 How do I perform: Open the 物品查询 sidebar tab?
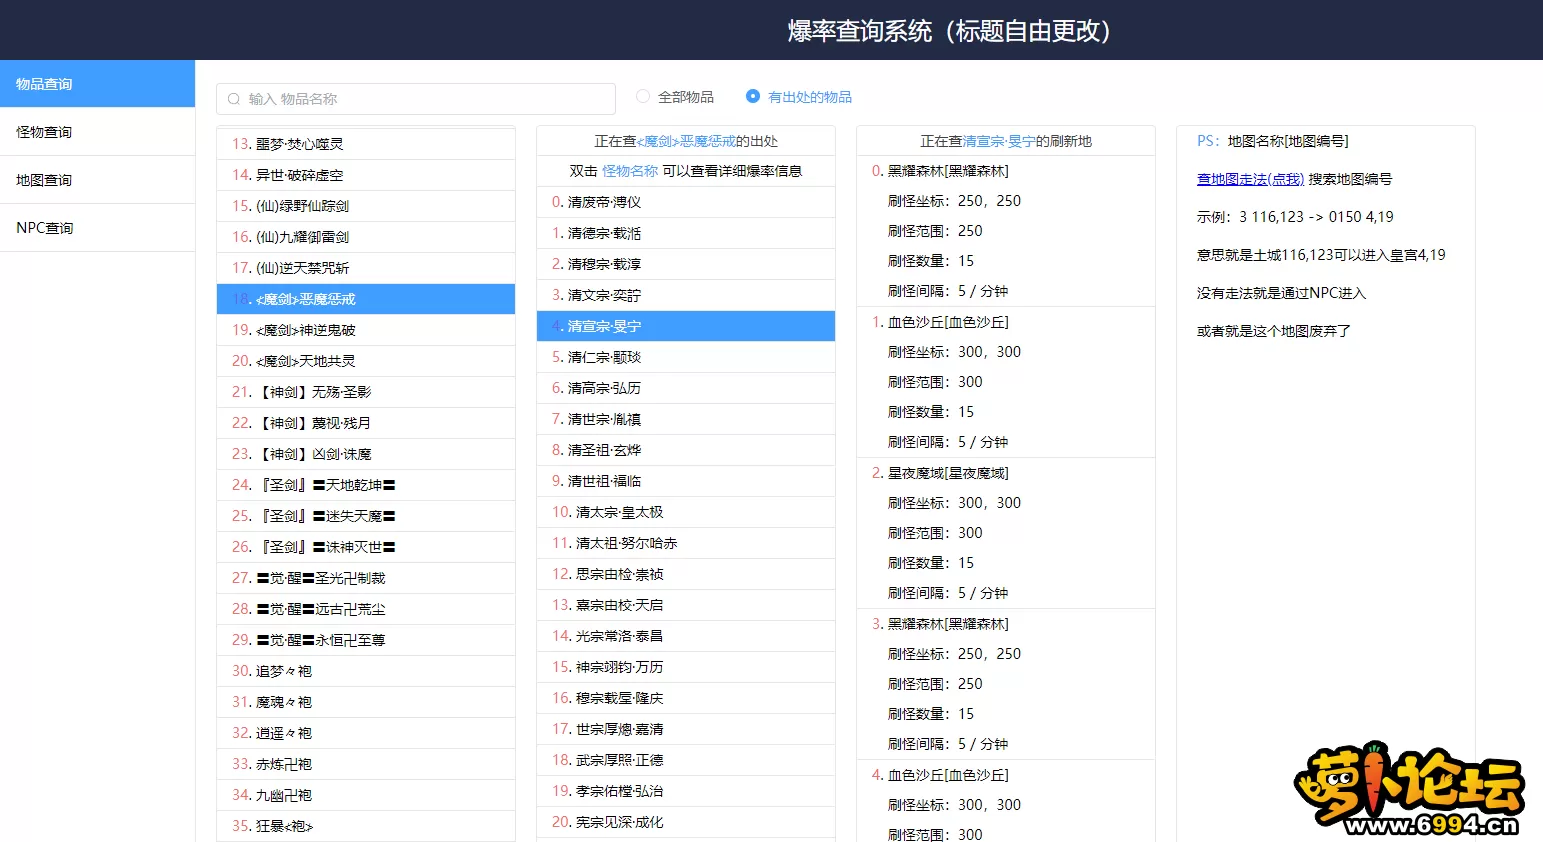pyautogui.click(x=97, y=84)
